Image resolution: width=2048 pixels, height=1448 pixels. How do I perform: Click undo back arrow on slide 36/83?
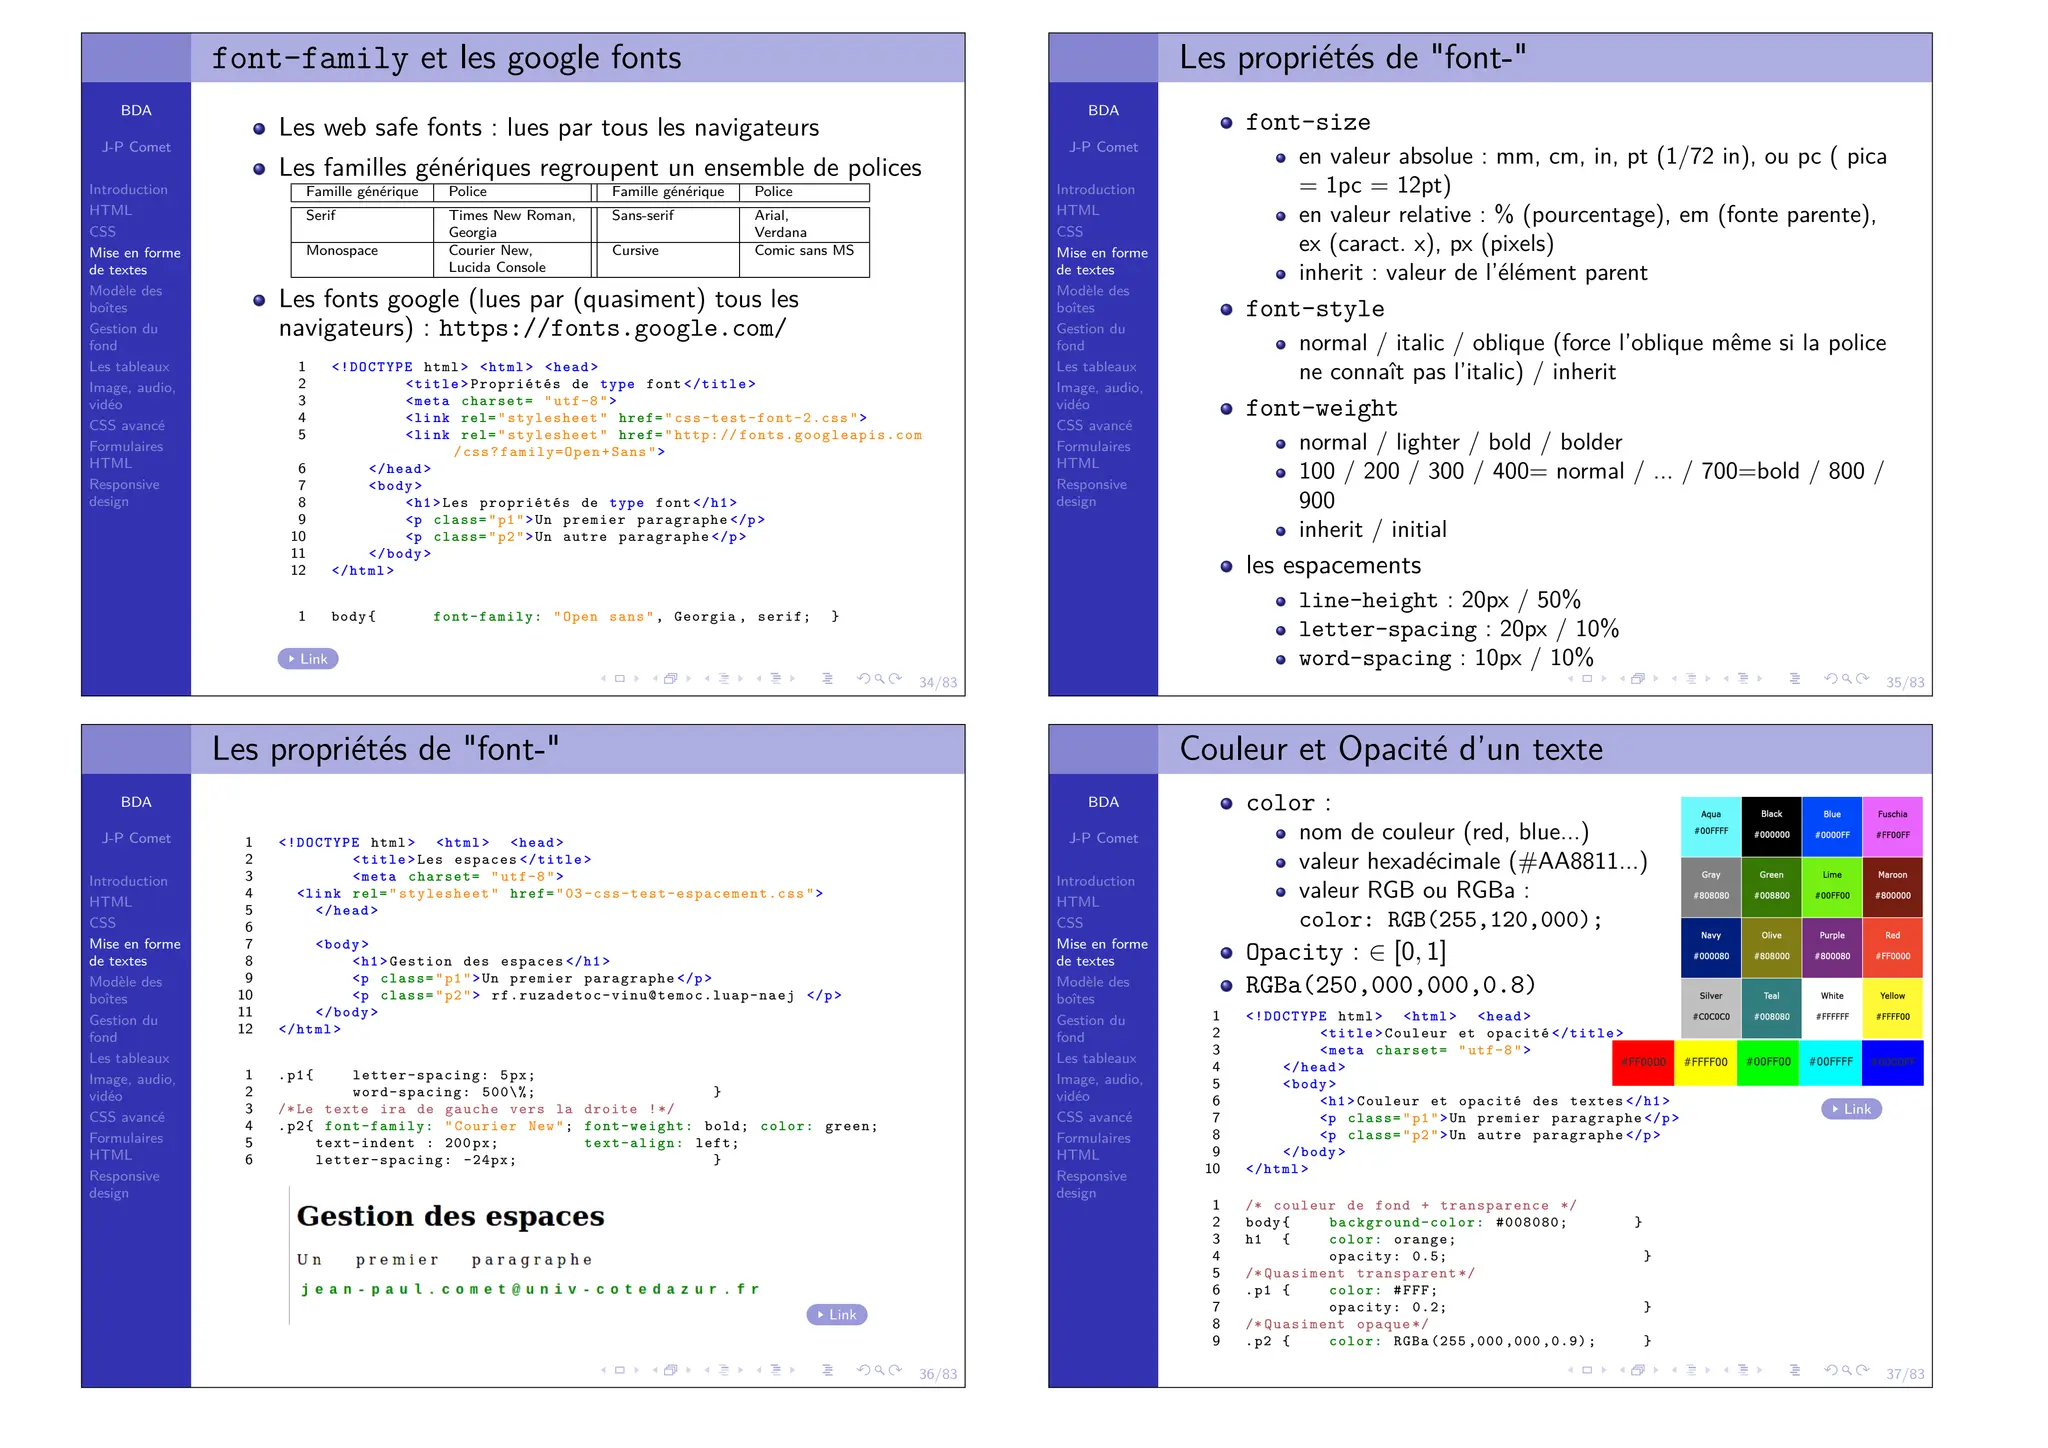[863, 1371]
